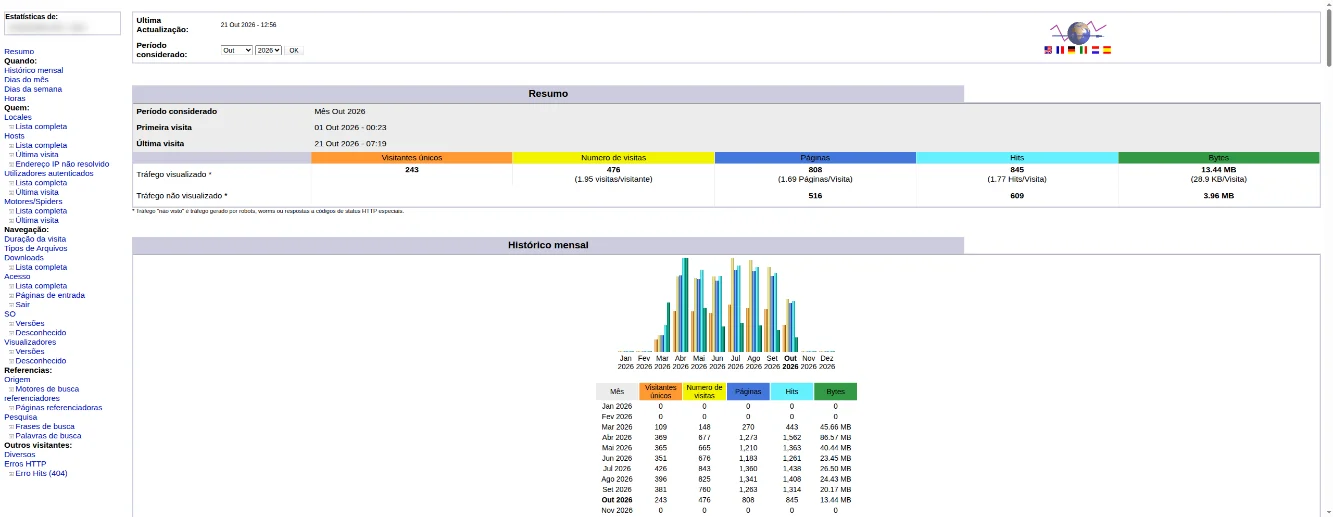Open Lista completa under Locales
The height and width of the screenshot is (517, 1333).
tap(41, 127)
